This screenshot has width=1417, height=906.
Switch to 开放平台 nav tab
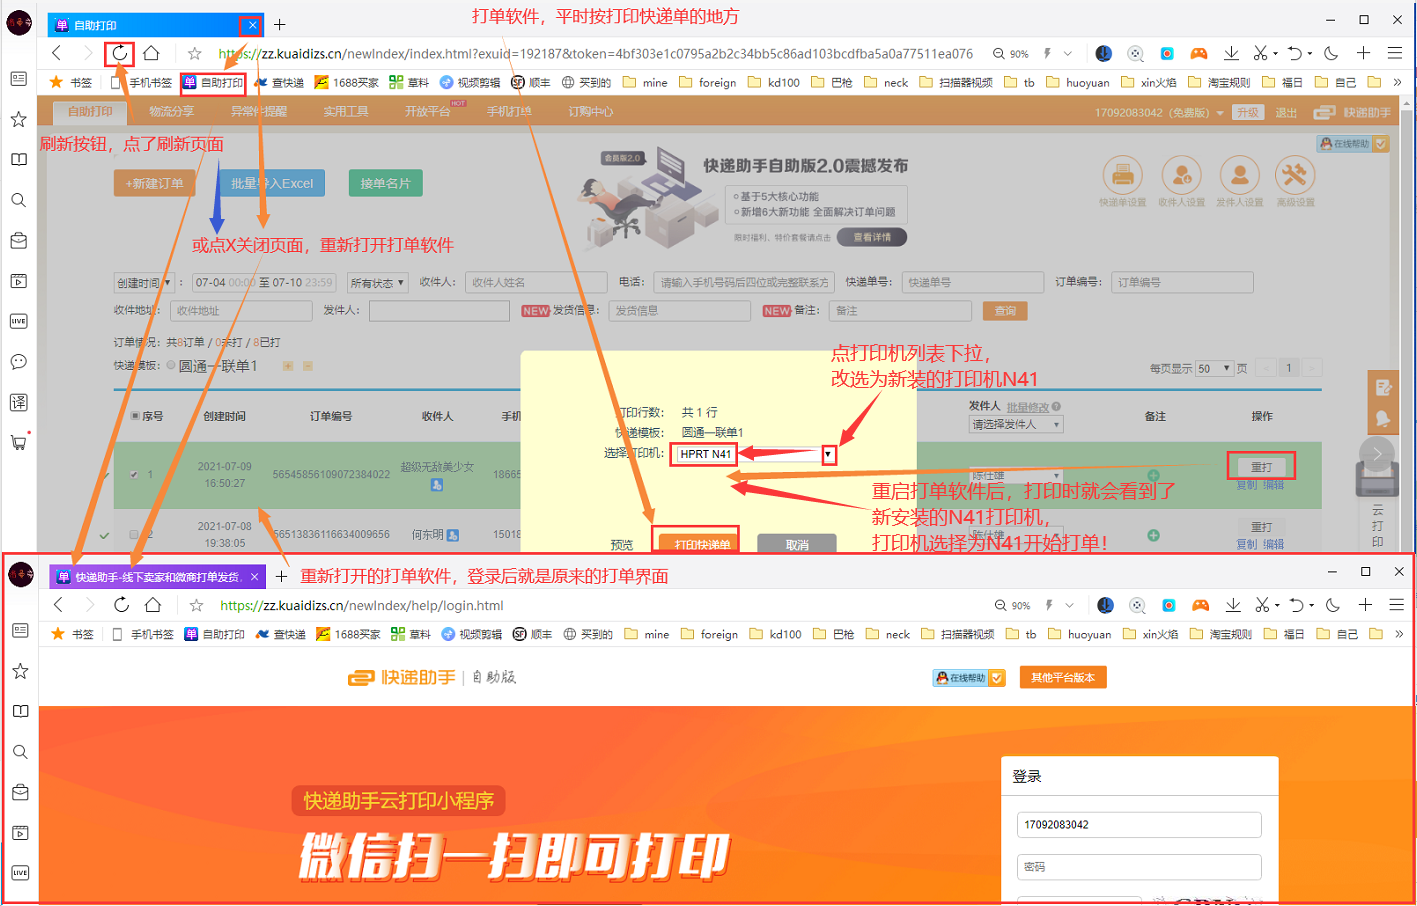click(x=428, y=112)
